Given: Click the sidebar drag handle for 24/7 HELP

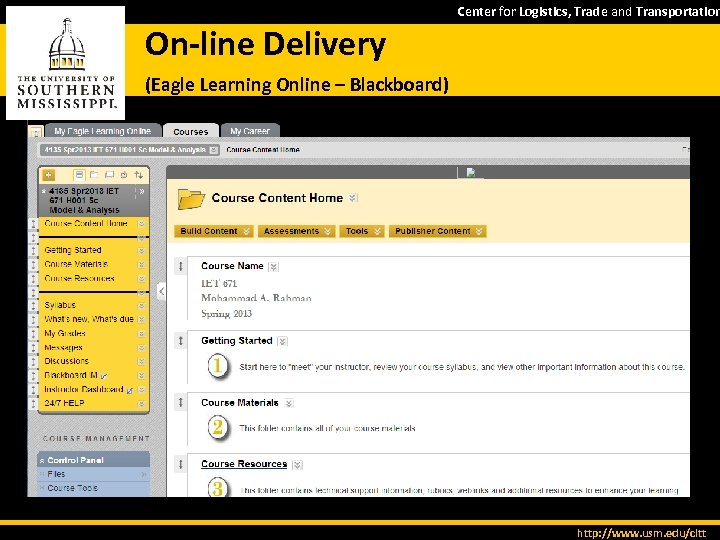Looking at the screenshot, I should 34,403.
